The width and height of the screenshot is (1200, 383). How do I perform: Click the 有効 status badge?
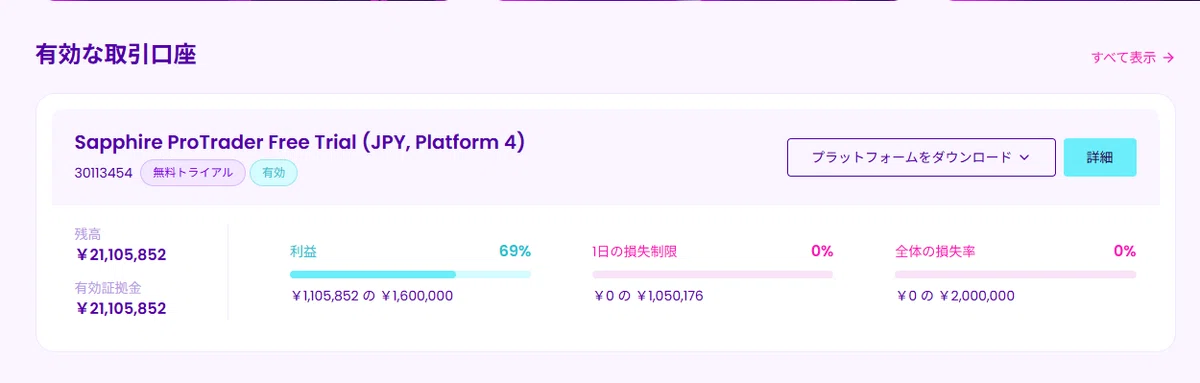(x=273, y=173)
